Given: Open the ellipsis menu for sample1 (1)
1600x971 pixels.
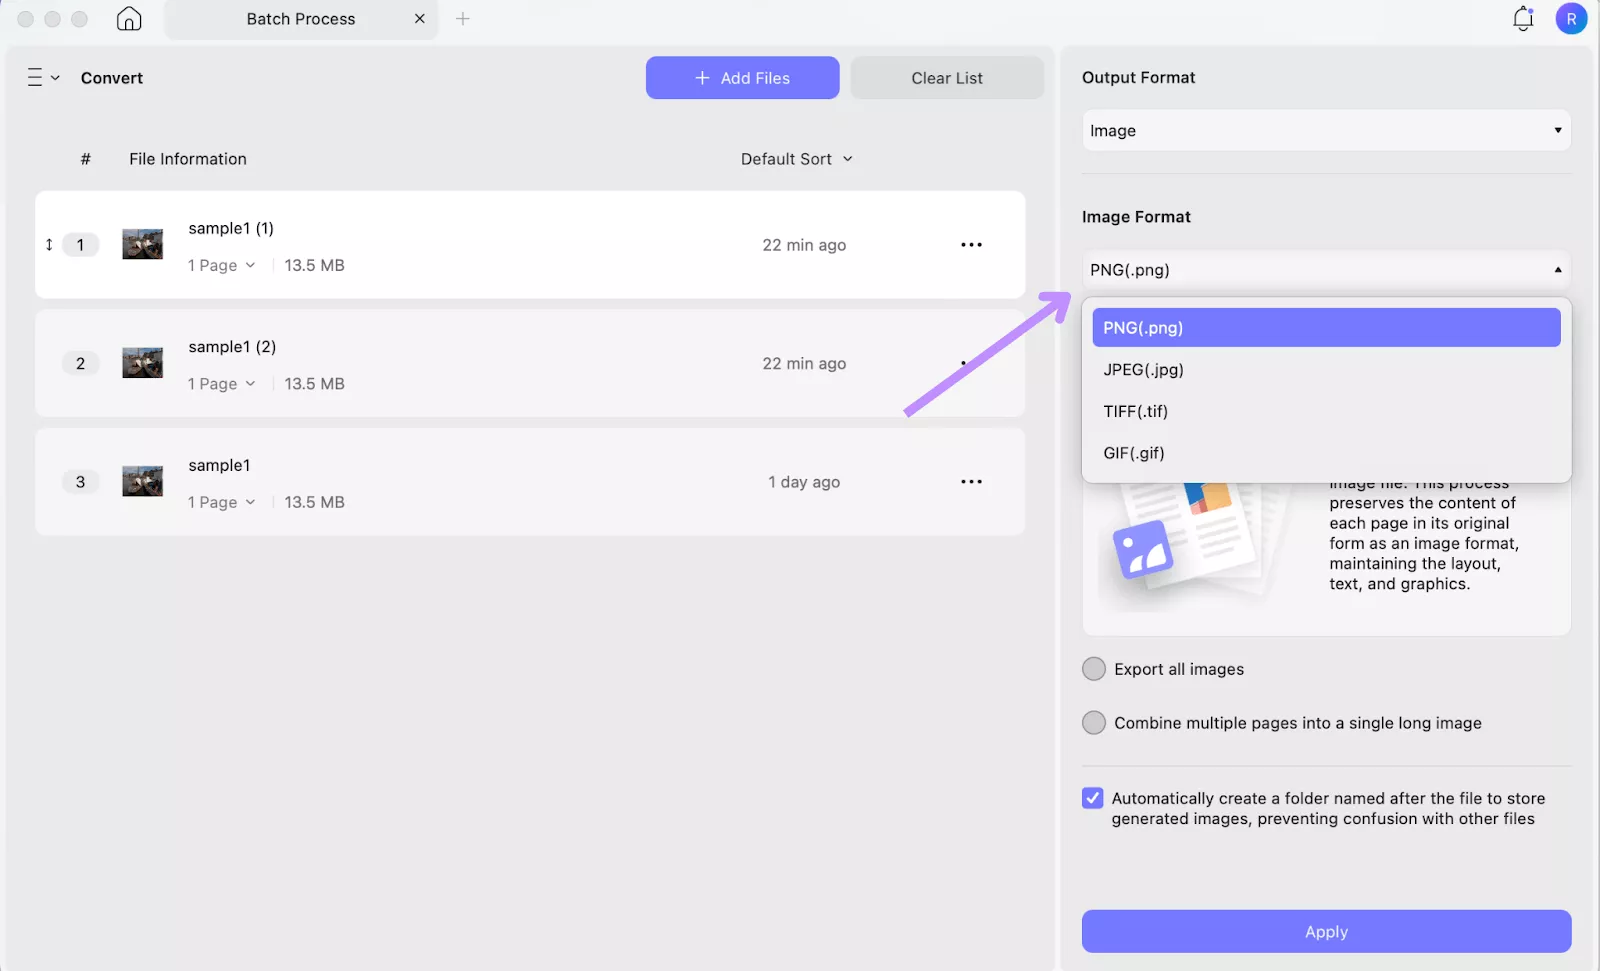Looking at the screenshot, I should tap(970, 244).
